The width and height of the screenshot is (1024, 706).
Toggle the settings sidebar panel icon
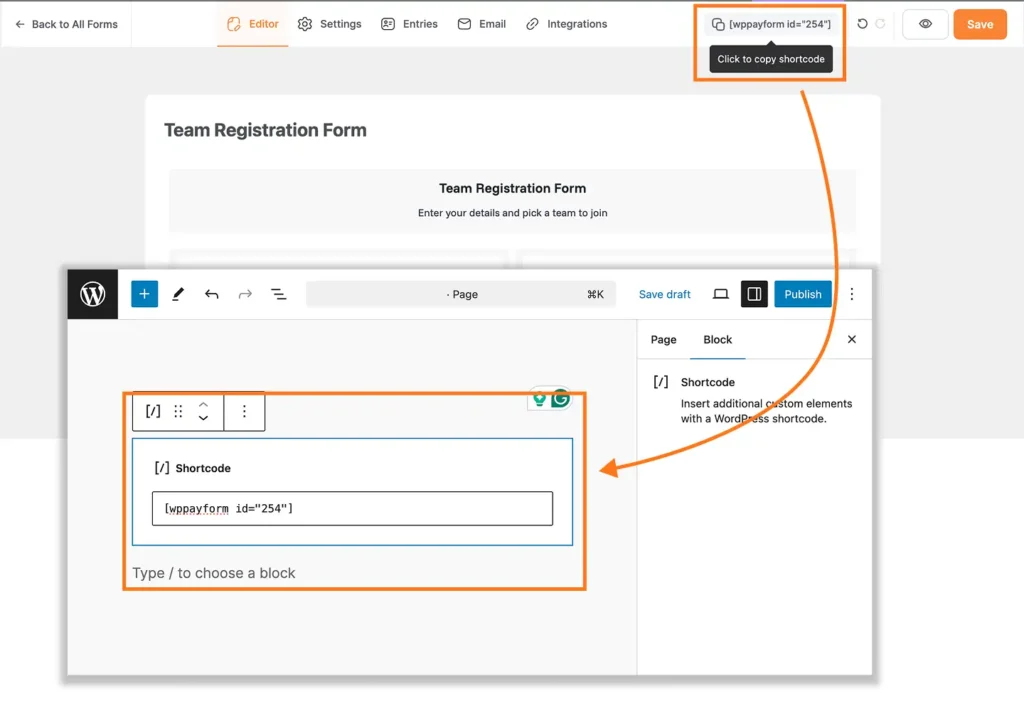[x=754, y=294]
